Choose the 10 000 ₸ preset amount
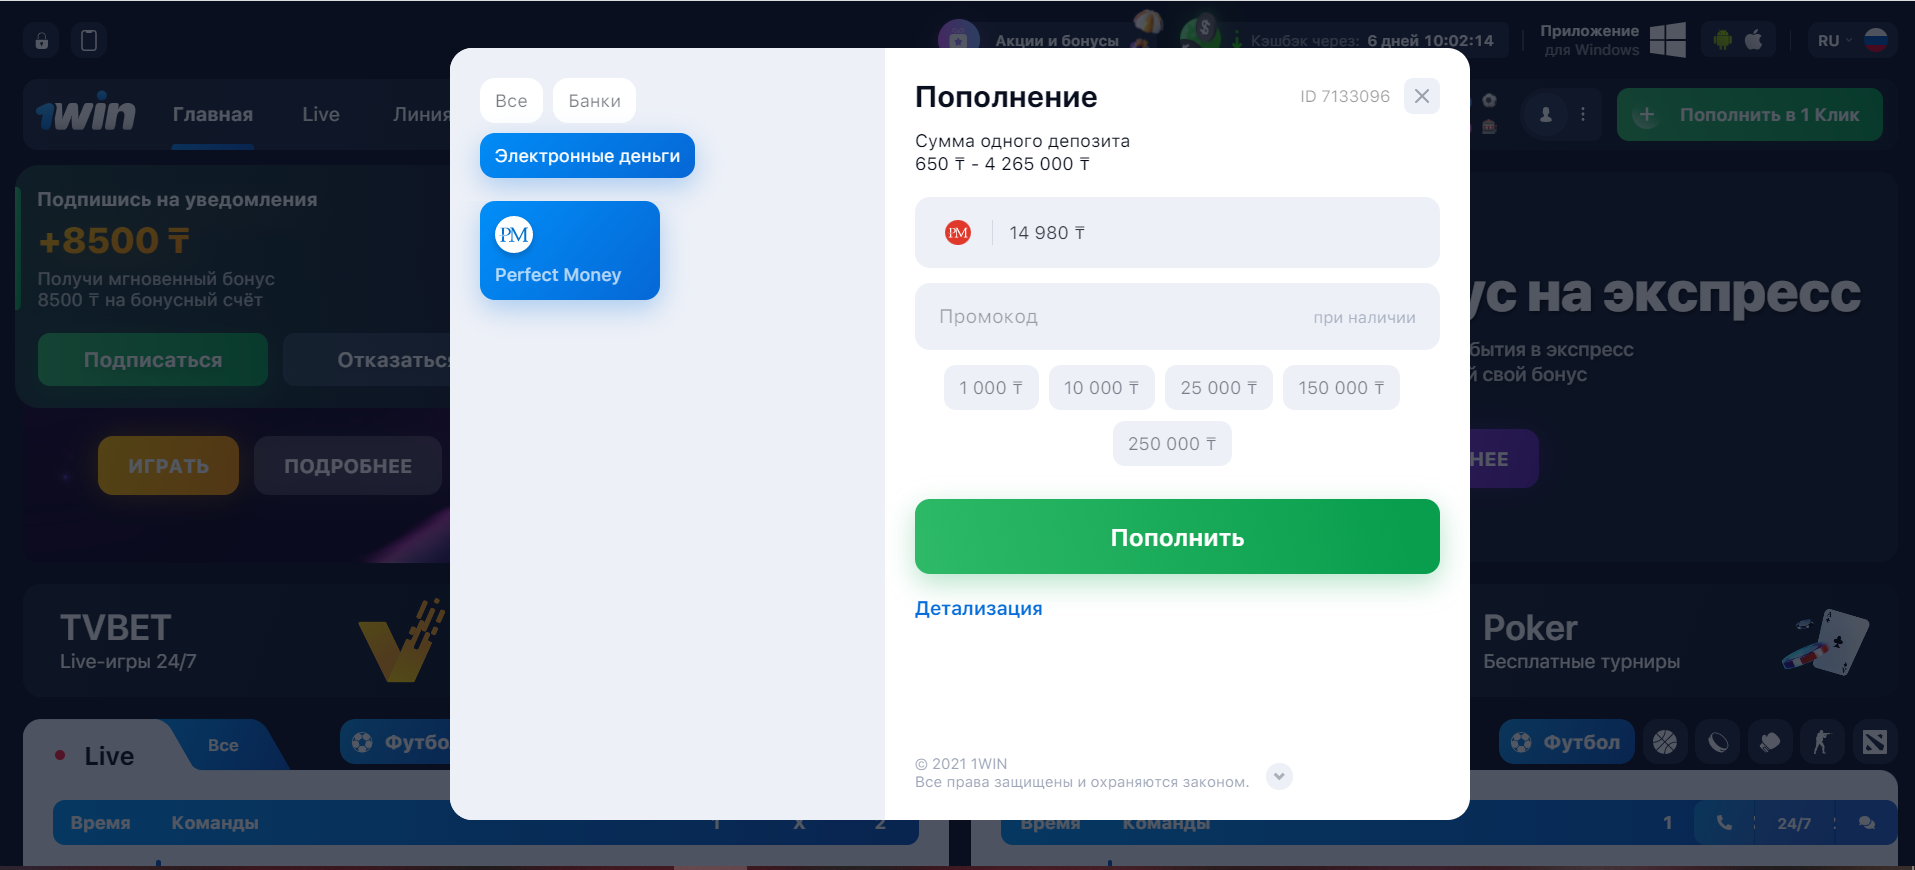Viewport: 1915px width, 870px height. click(x=1101, y=387)
